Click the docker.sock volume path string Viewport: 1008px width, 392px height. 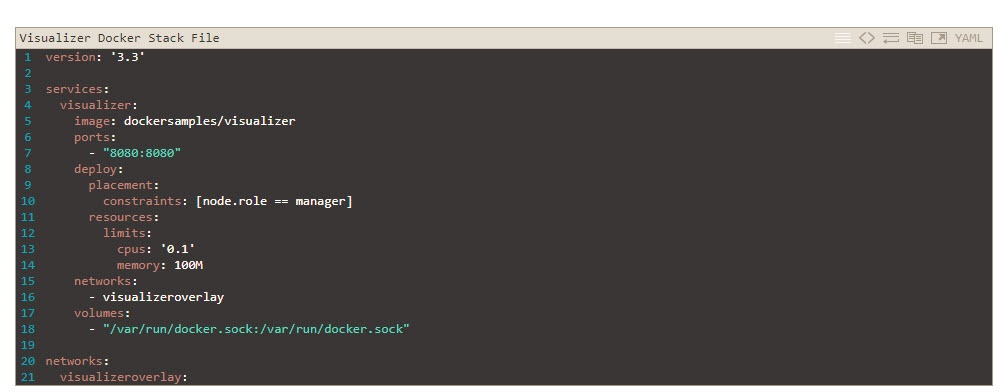point(256,329)
